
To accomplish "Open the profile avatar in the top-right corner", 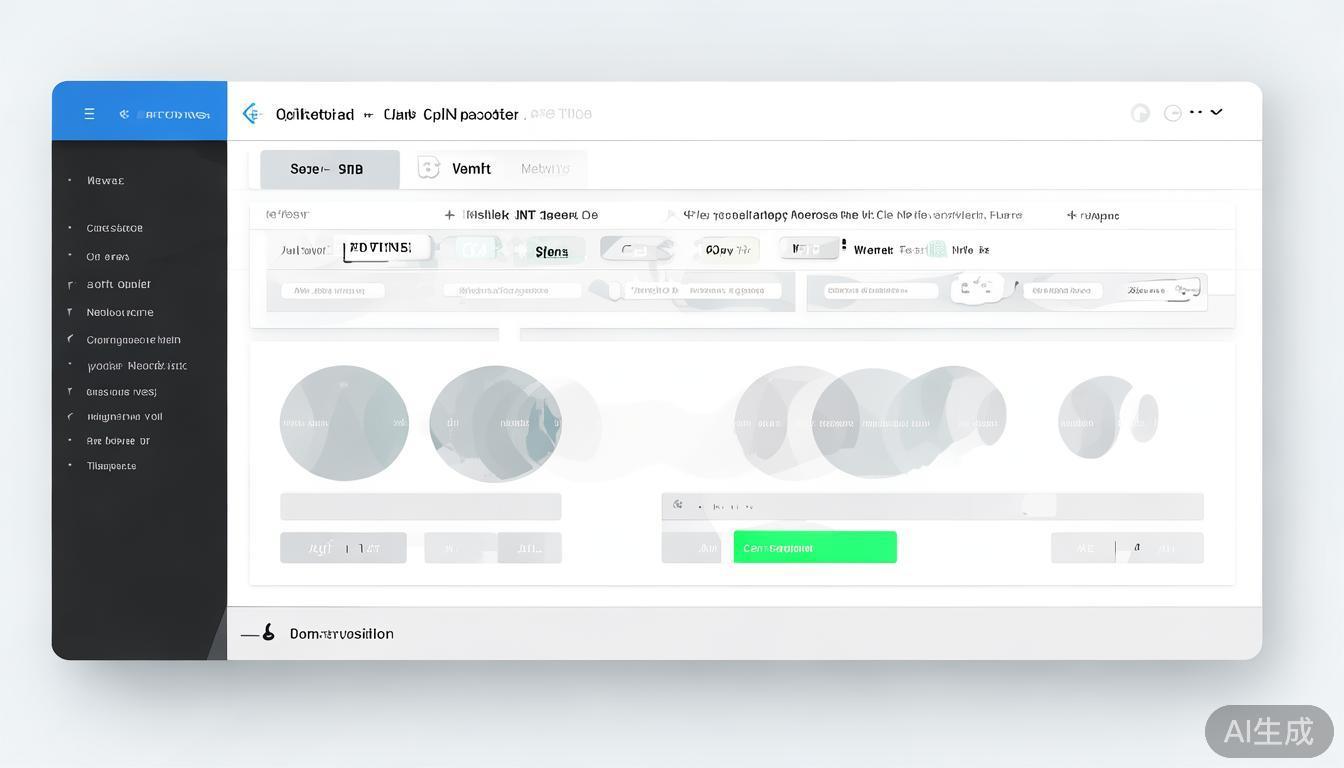I will pyautogui.click(x=1140, y=112).
